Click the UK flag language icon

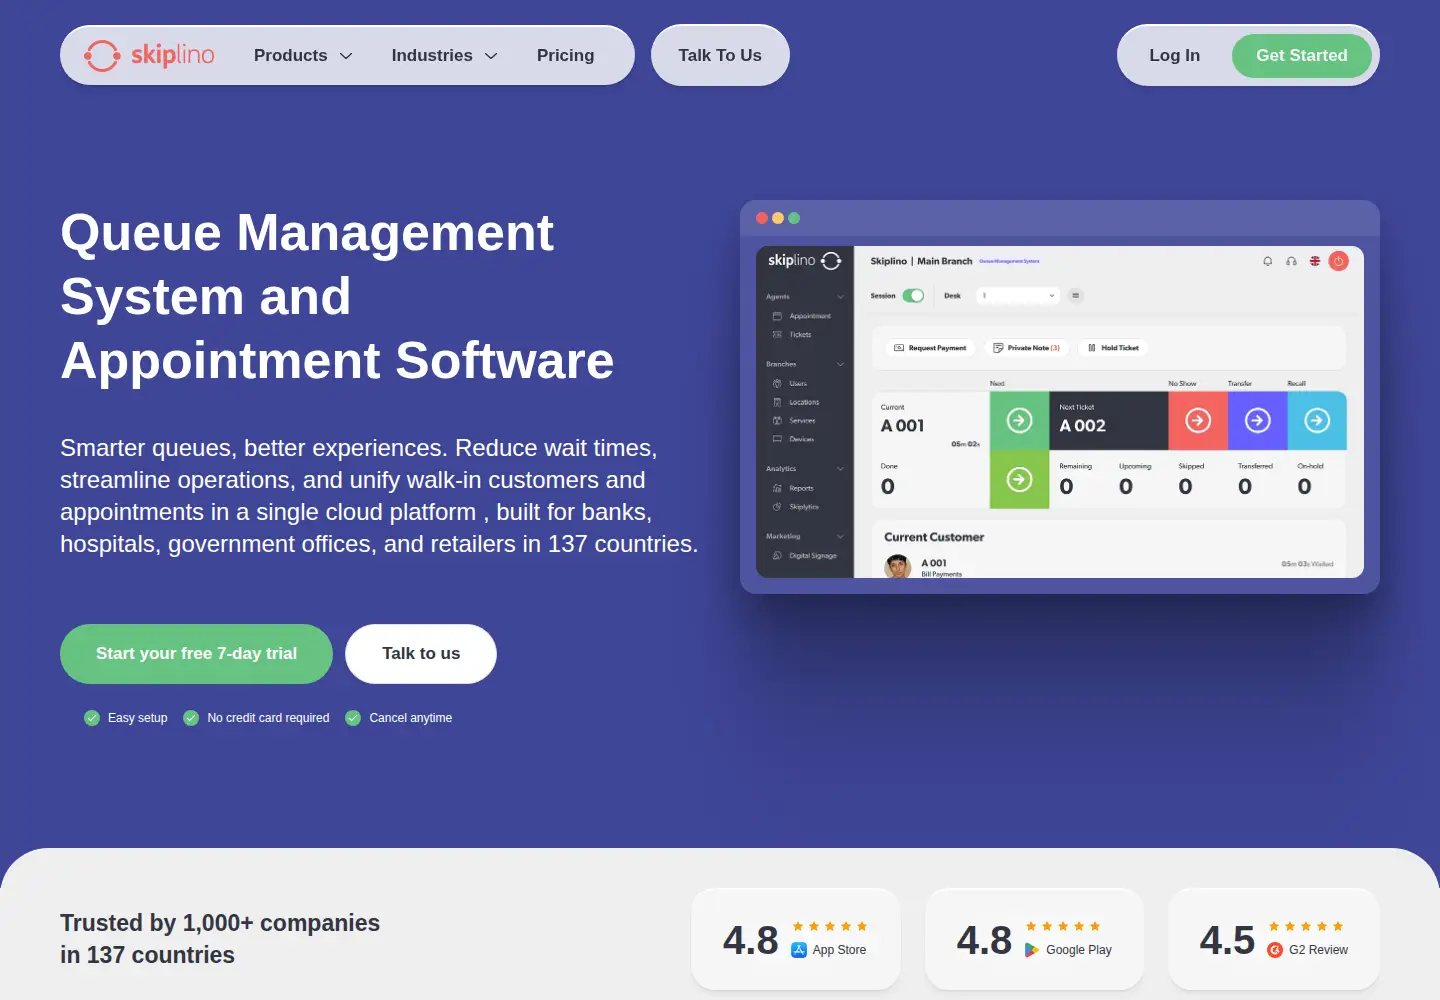coord(1315,261)
